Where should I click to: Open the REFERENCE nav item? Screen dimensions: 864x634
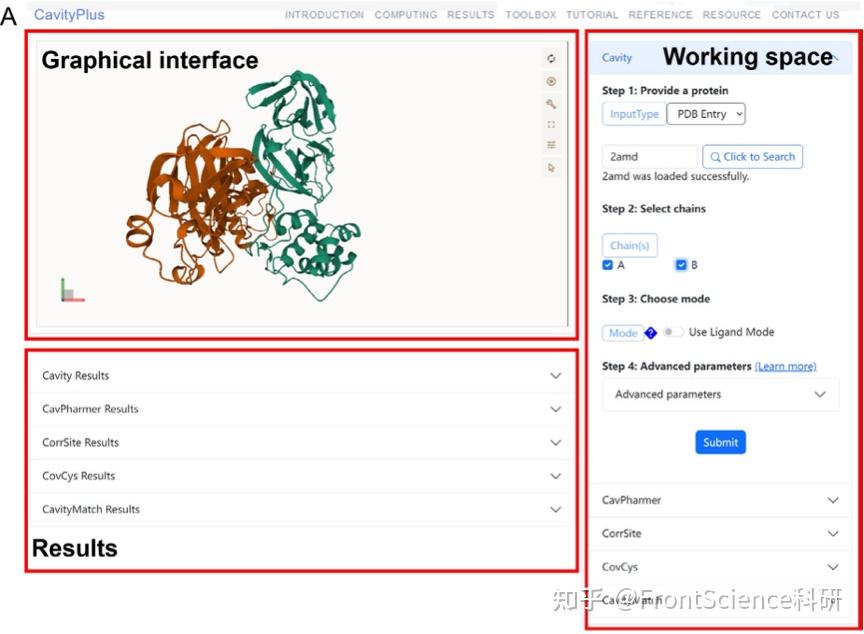(660, 15)
